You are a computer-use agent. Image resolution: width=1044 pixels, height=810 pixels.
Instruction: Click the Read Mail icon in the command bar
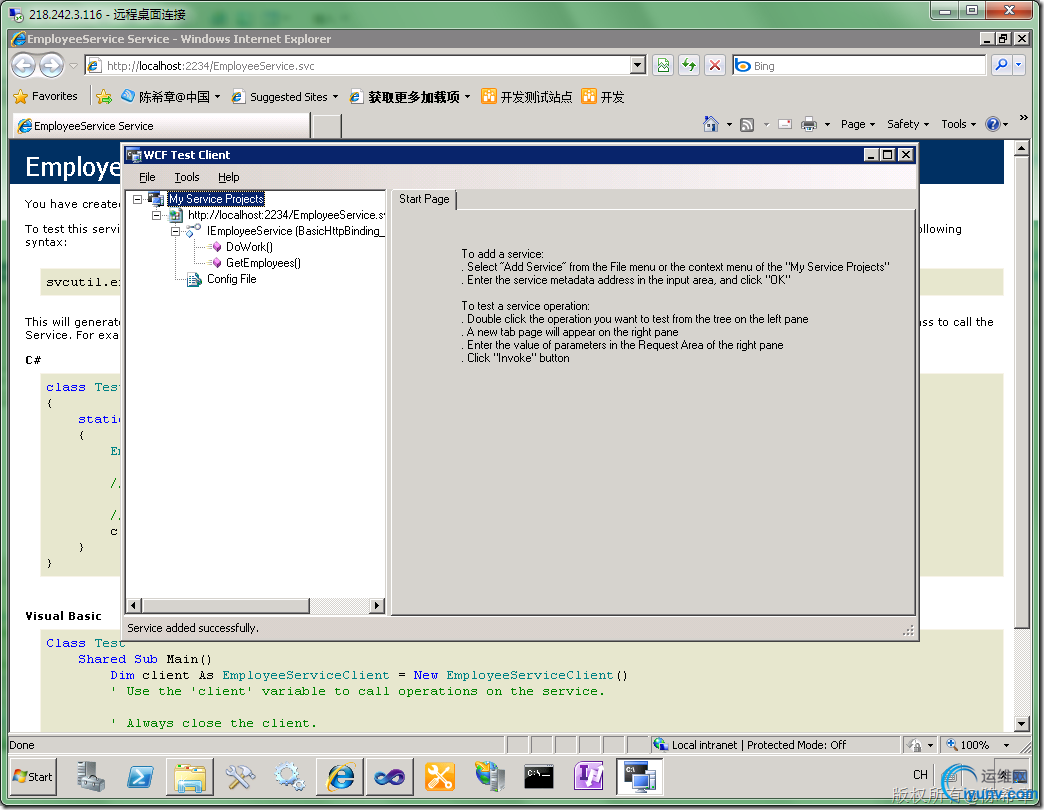point(785,124)
